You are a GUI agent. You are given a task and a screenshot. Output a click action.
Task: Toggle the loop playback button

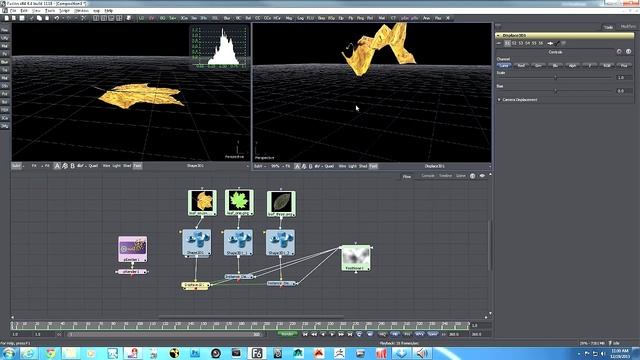coord(359,334)
